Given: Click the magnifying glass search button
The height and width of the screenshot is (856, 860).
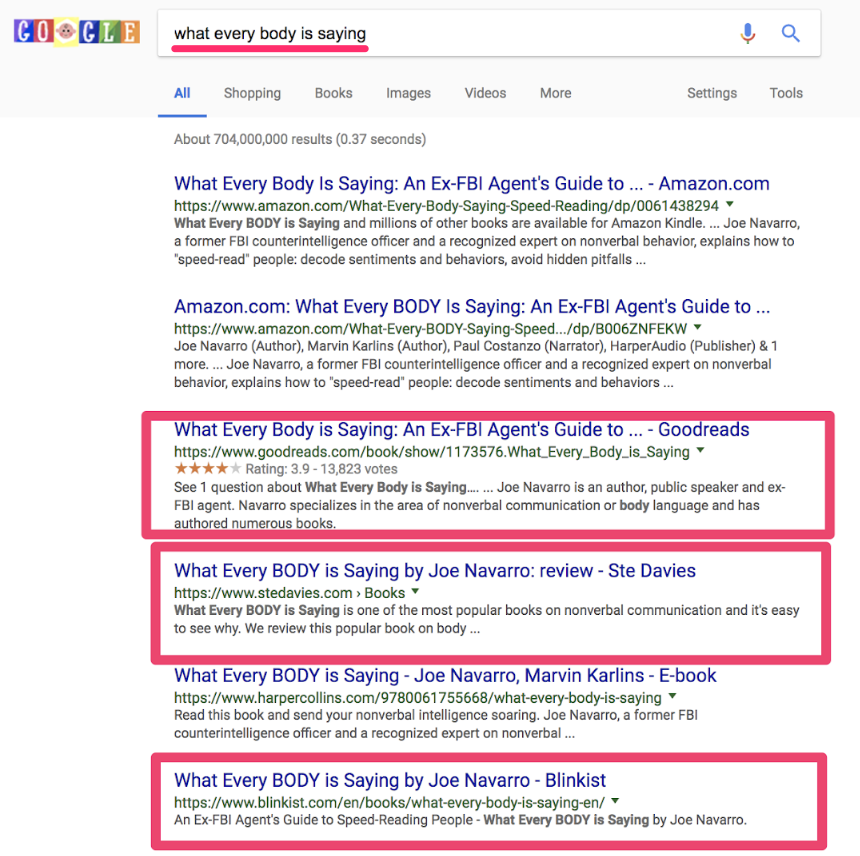Looking at the screenshot, I should (x=790, y=33).
